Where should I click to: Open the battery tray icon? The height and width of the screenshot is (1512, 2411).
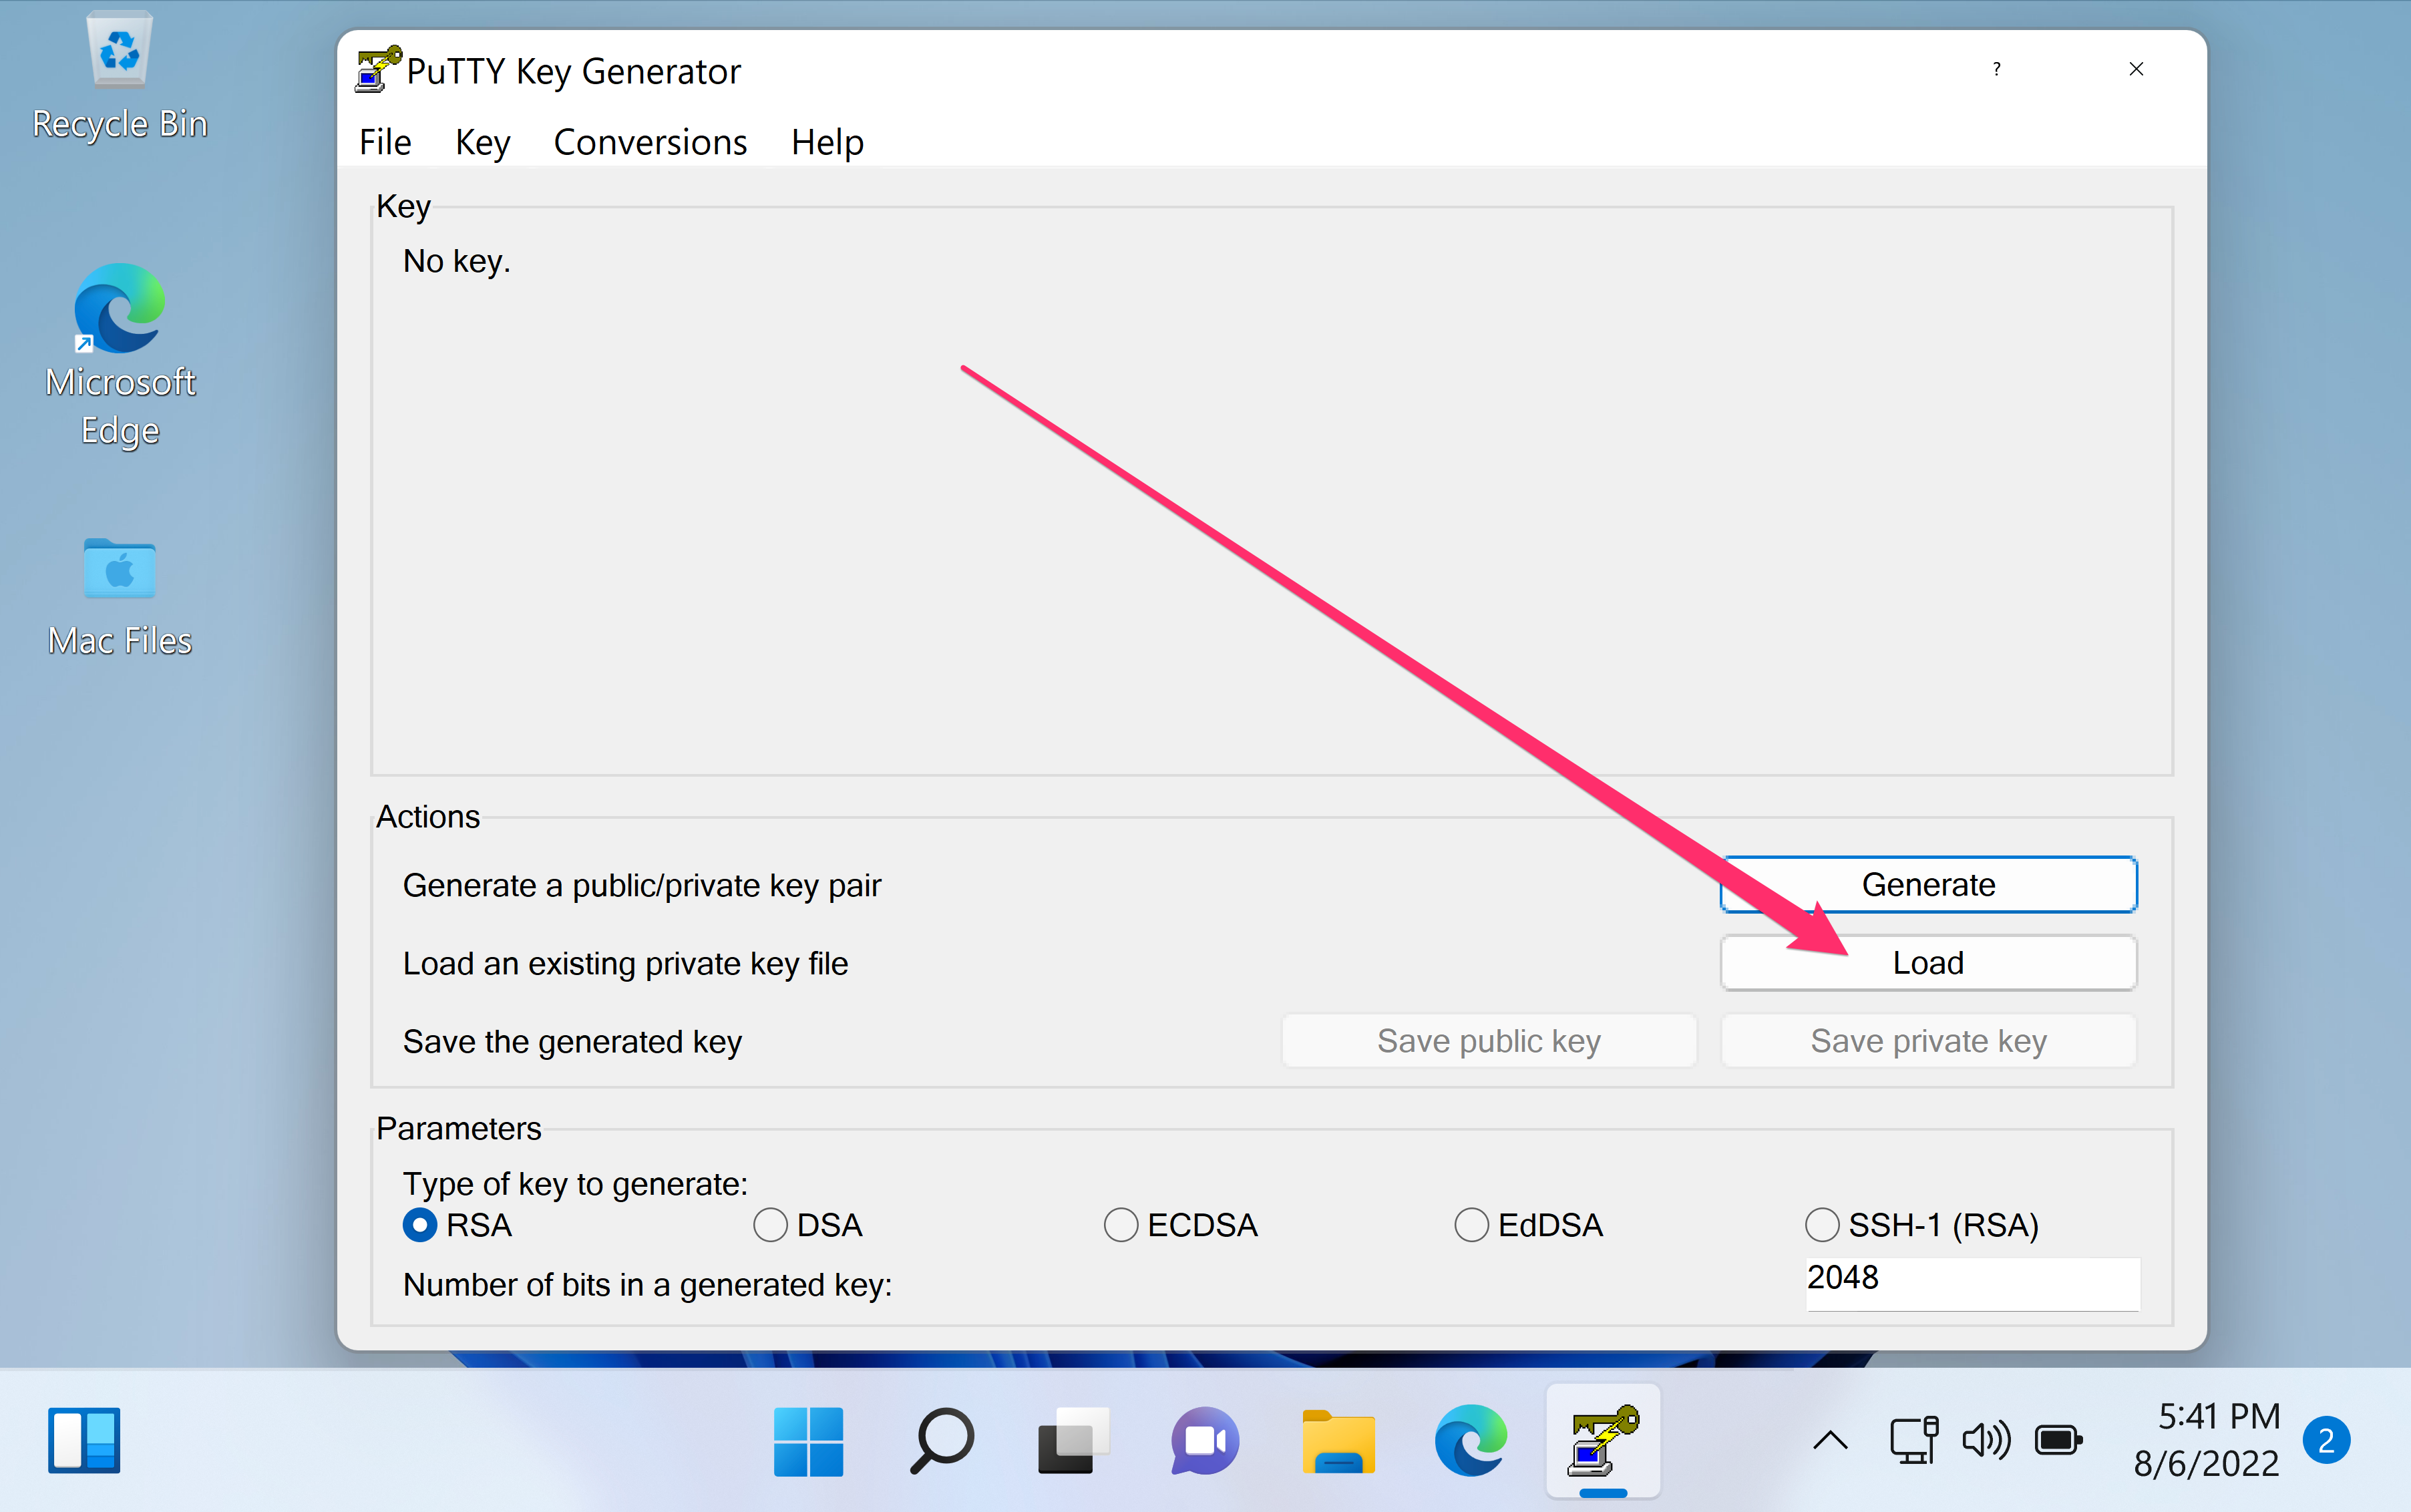[2058, 1441]
